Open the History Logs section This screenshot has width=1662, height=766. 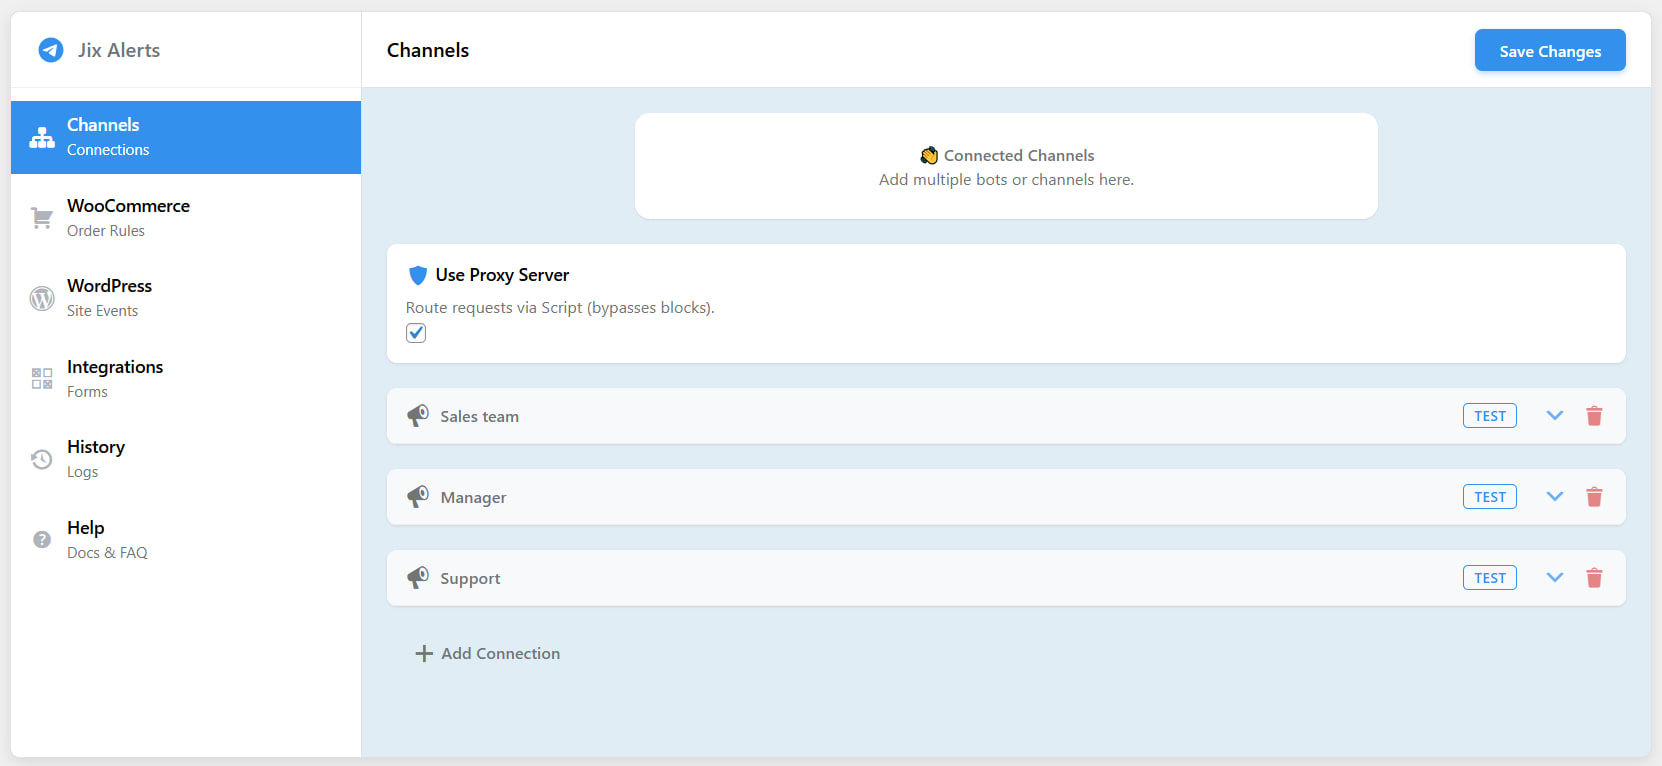pyautogui.click(x=186, y=459)
